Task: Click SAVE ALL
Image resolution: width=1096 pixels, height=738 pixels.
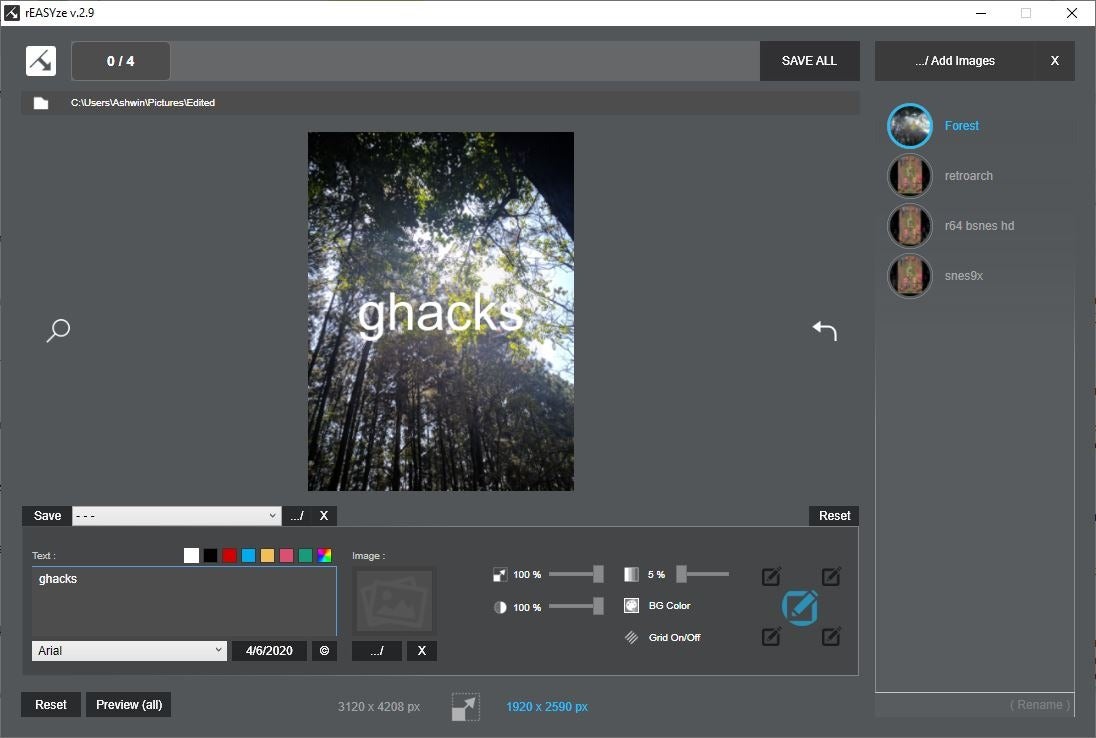Action: tap(809, 61)
